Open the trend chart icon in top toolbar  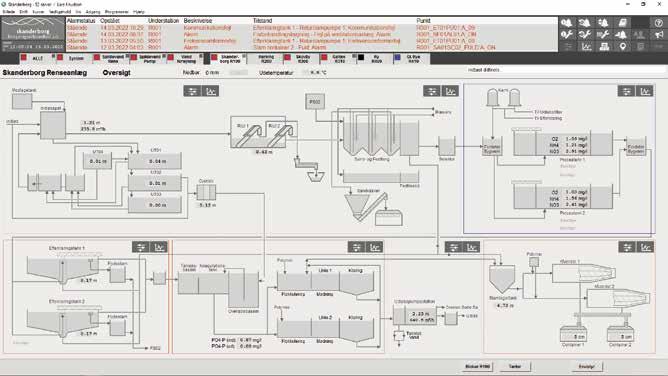tap(586, 47)
